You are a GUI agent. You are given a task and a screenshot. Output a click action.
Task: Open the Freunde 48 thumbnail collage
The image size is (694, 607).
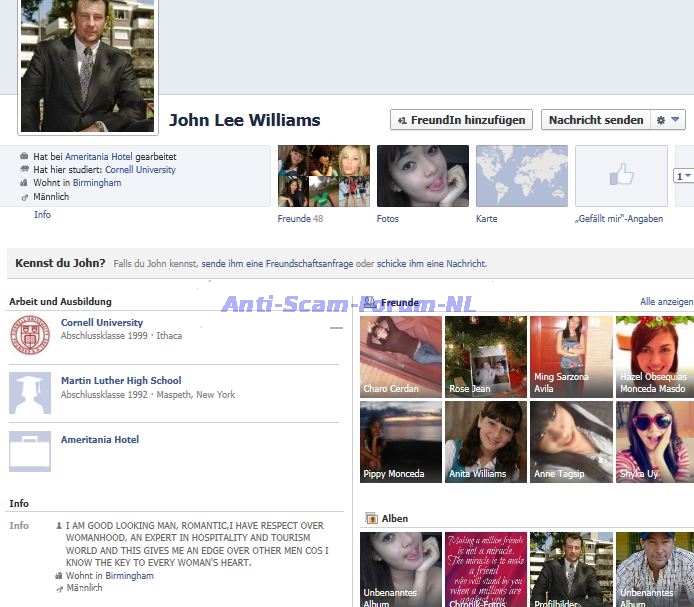tap(323, 176)
